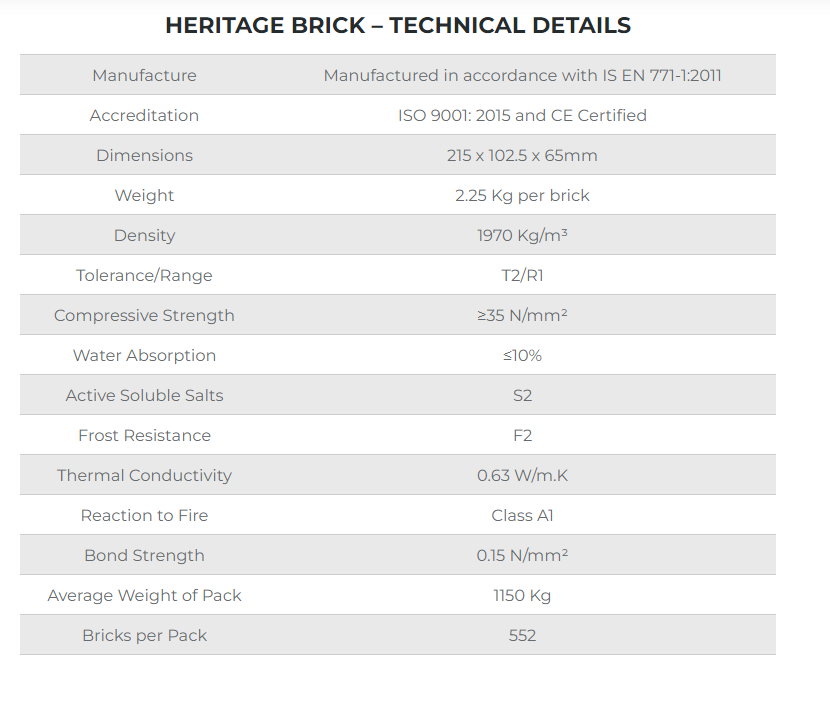The image size is (830, 706).
Task: Click the Weight row label
Action: point(145,195)
